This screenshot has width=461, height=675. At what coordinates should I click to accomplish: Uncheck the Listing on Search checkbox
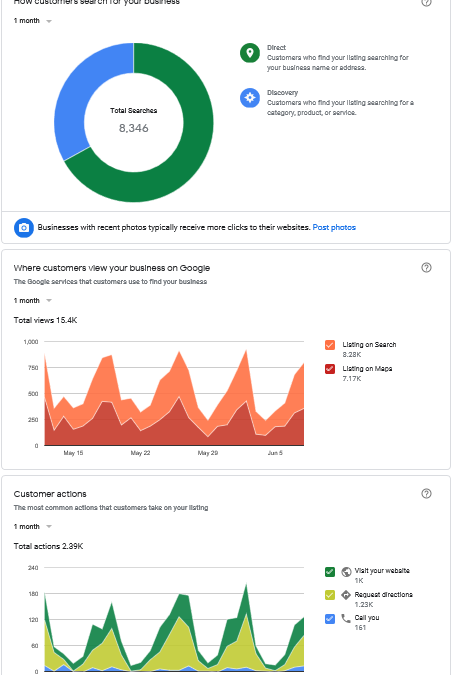(x=330, y=345)
